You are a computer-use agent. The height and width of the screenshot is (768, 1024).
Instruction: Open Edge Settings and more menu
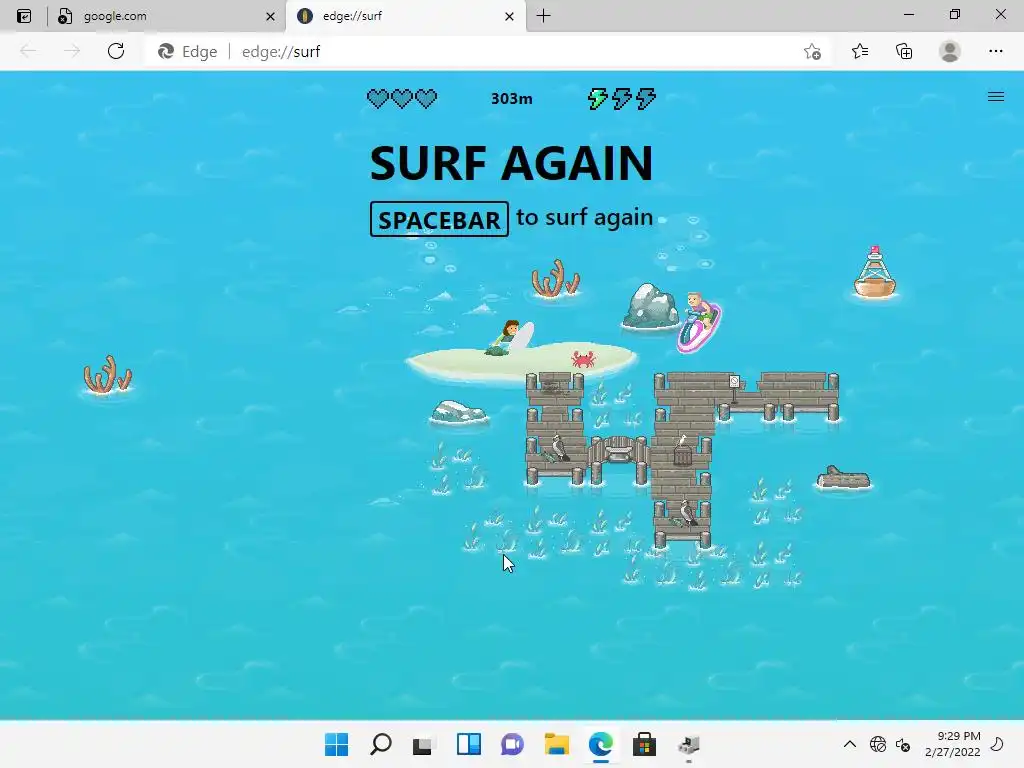click(x=995, y=51)
